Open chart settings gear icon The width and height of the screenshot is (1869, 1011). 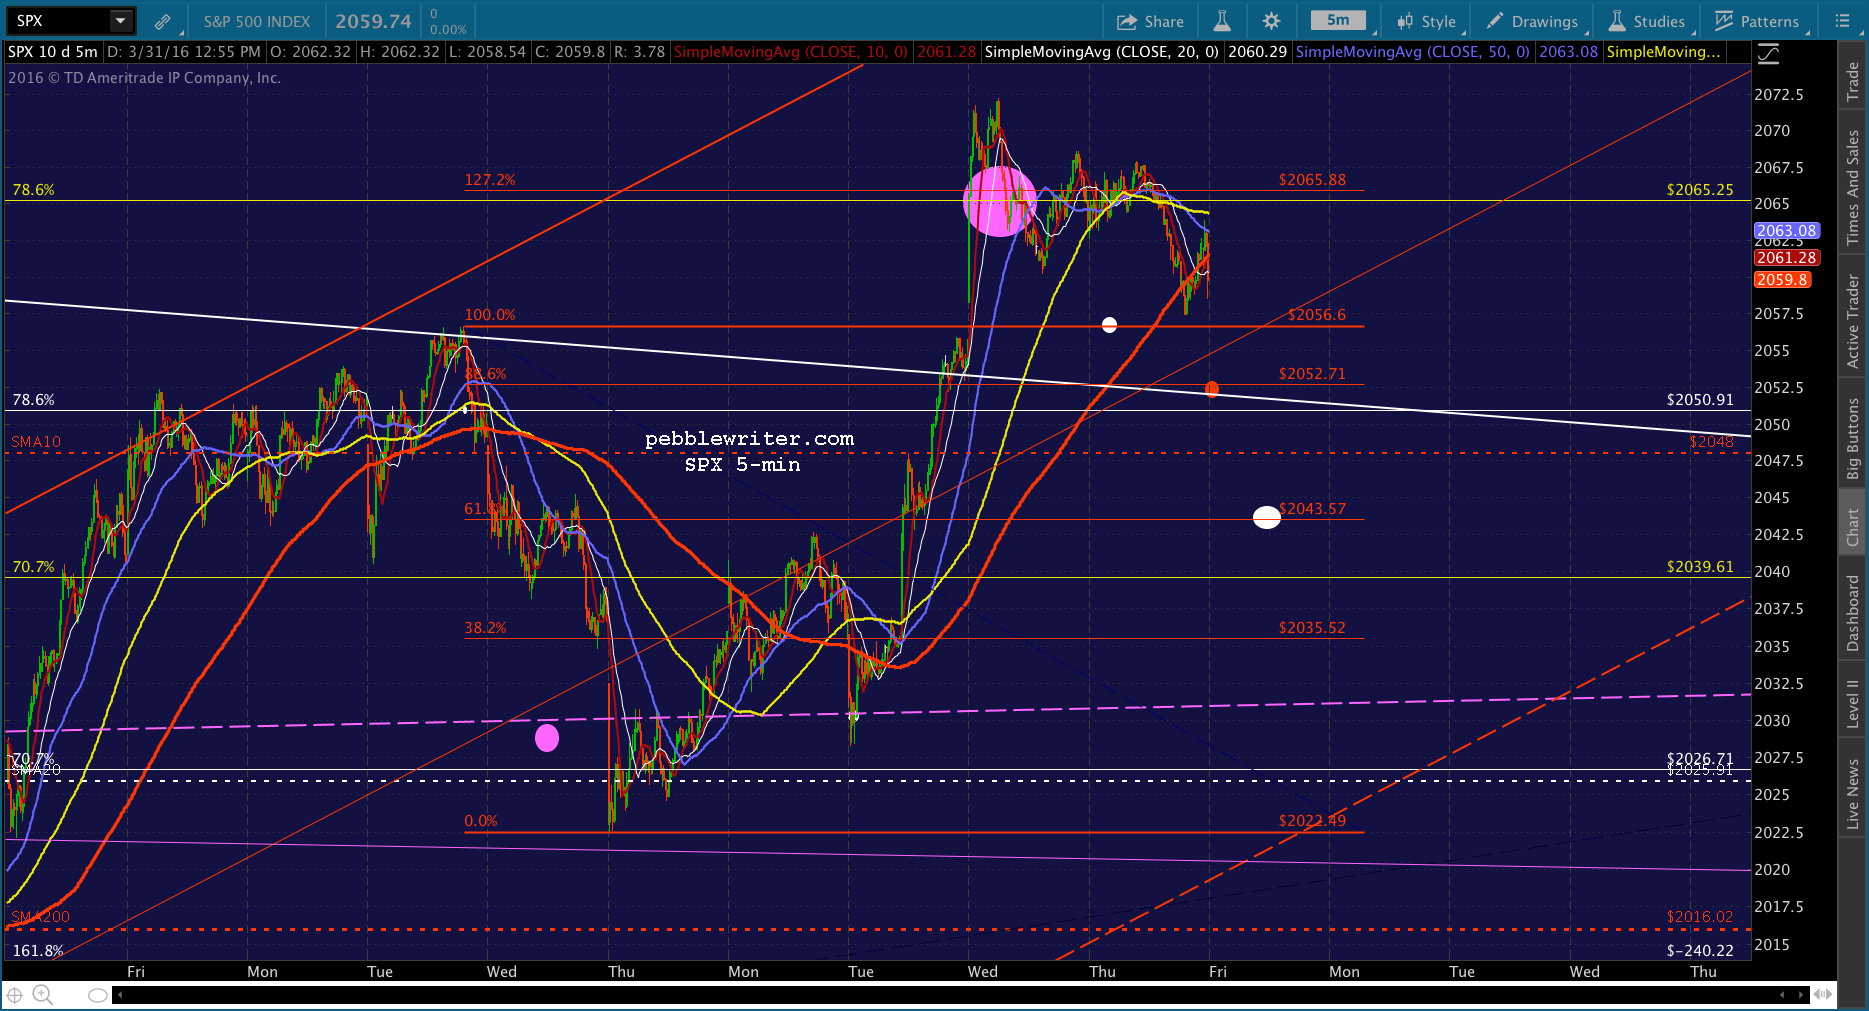[x=1271, y=21]
